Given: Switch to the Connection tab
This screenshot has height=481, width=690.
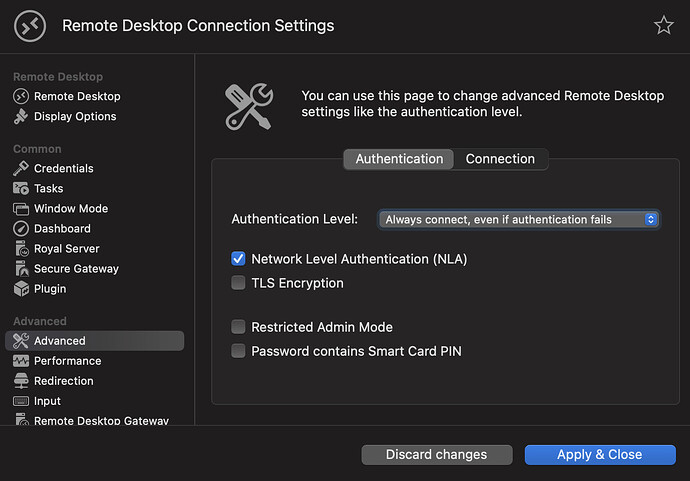Looking at the screenshot, I should click(x=500, y=159).
